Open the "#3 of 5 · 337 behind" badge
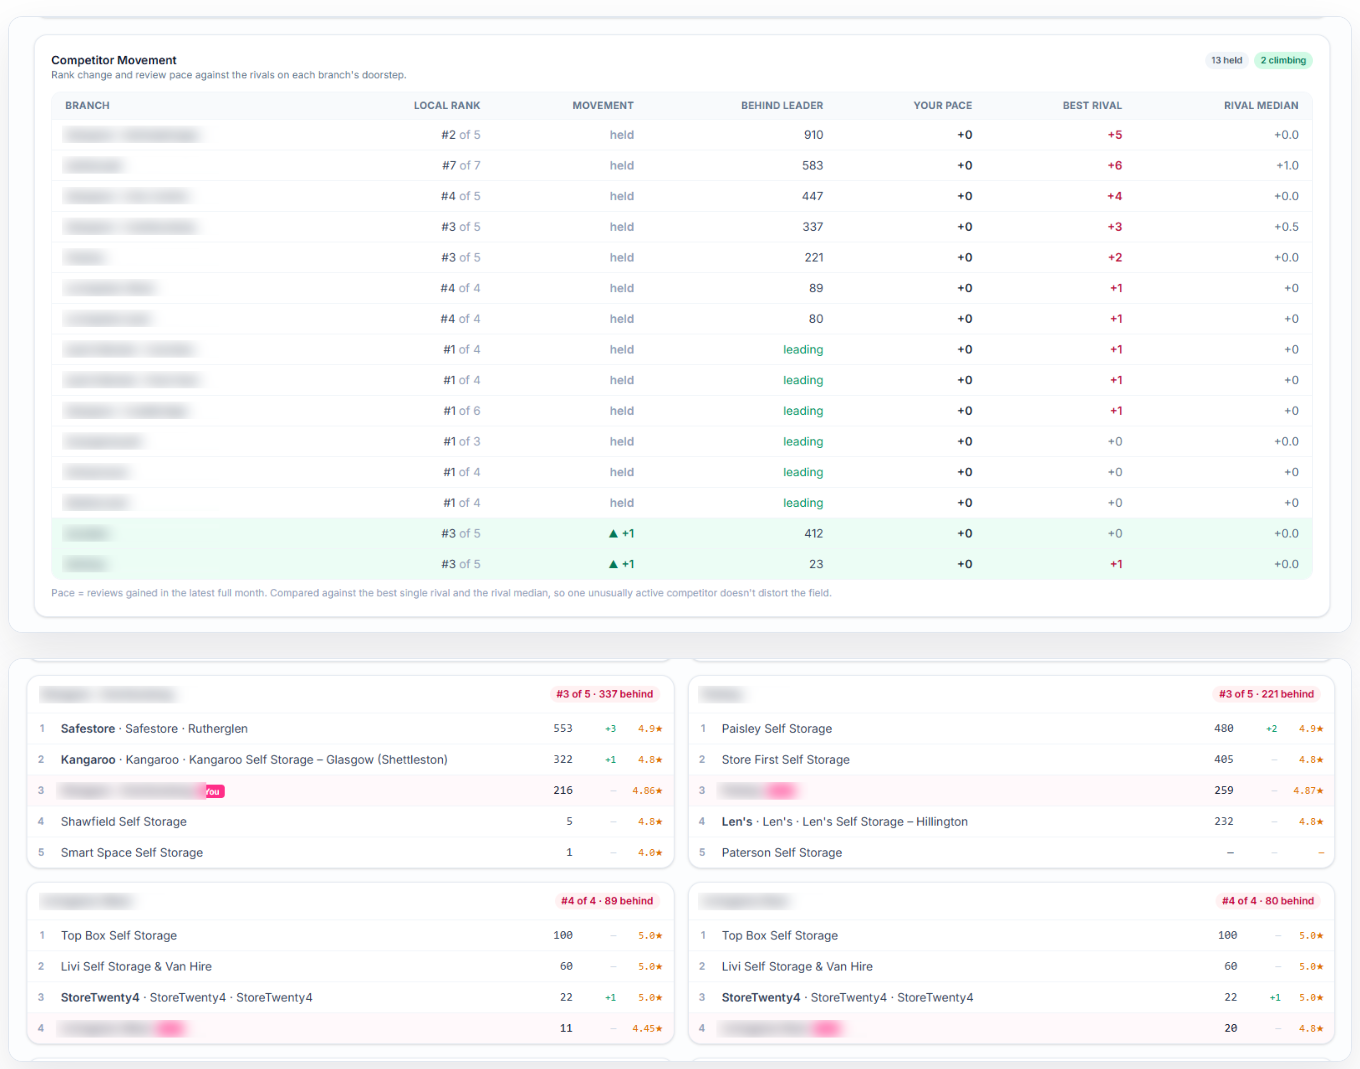This screenshot has width=1360, height=1069. tap(605, 694)
